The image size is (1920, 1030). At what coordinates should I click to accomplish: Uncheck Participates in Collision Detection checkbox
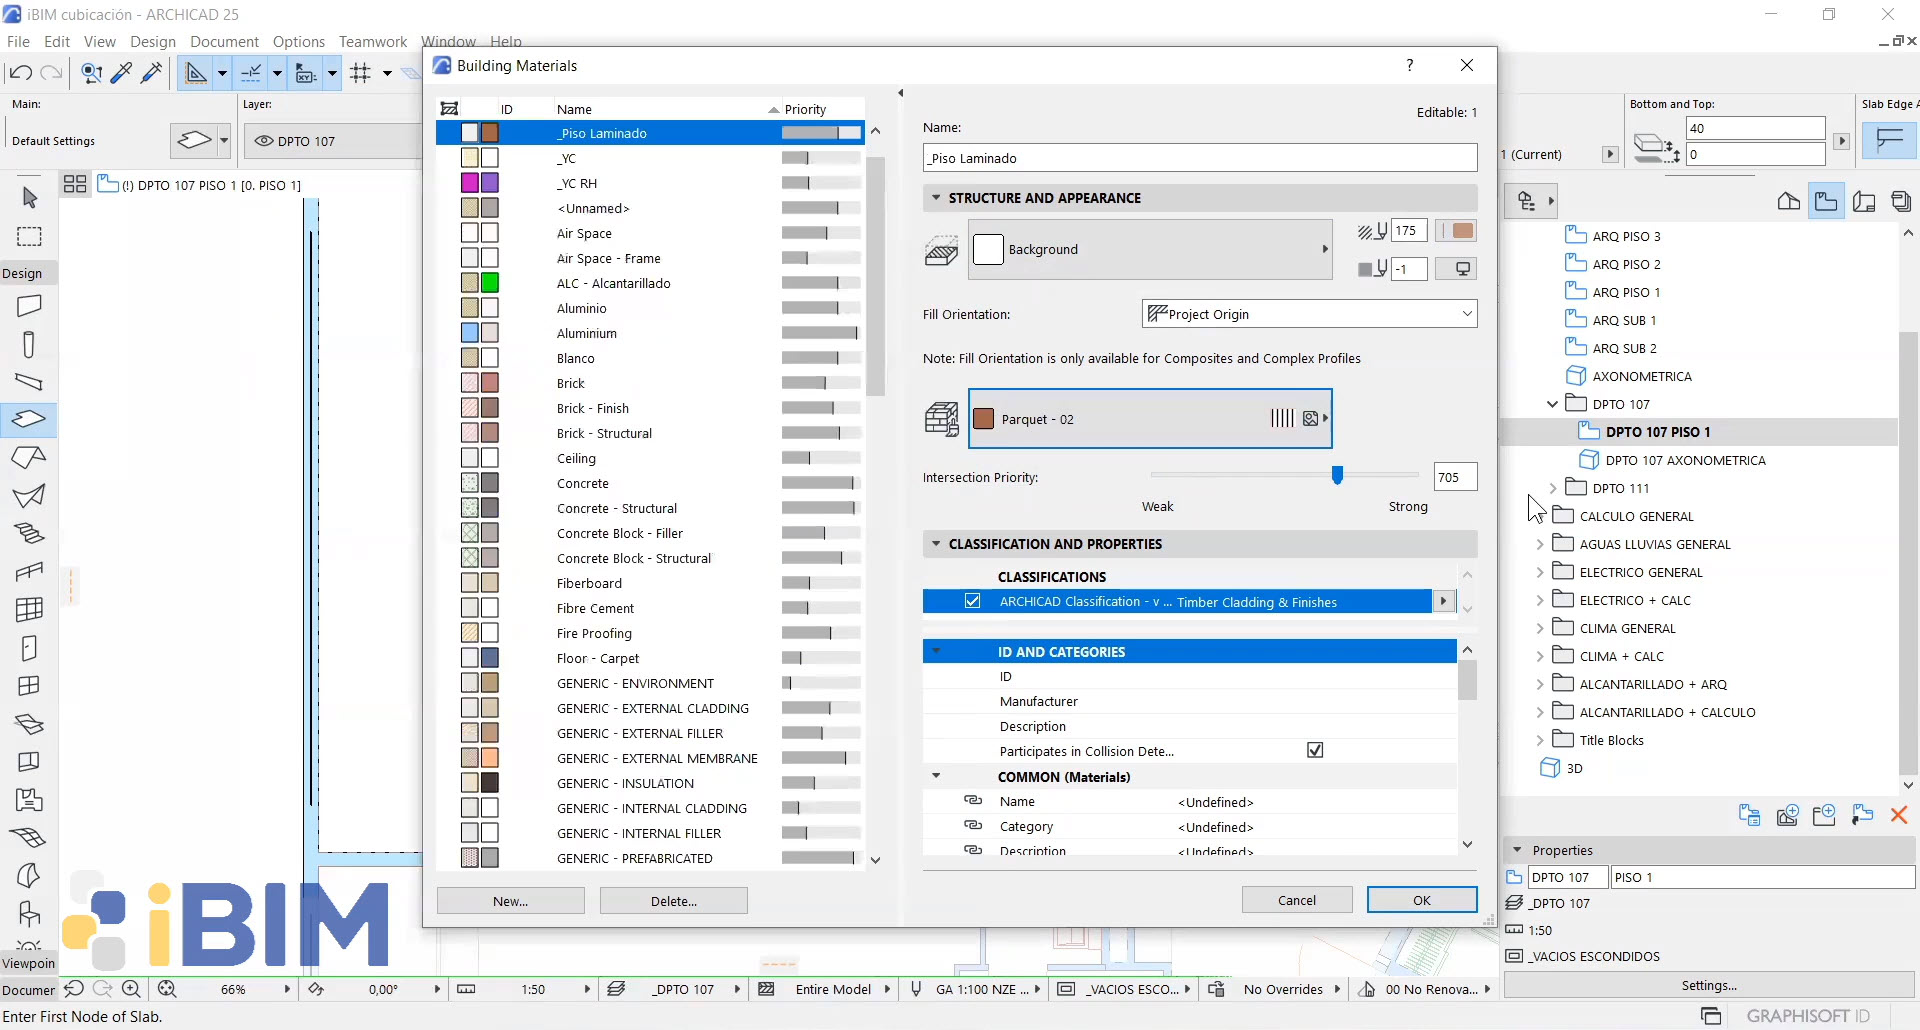[1315, 750]
